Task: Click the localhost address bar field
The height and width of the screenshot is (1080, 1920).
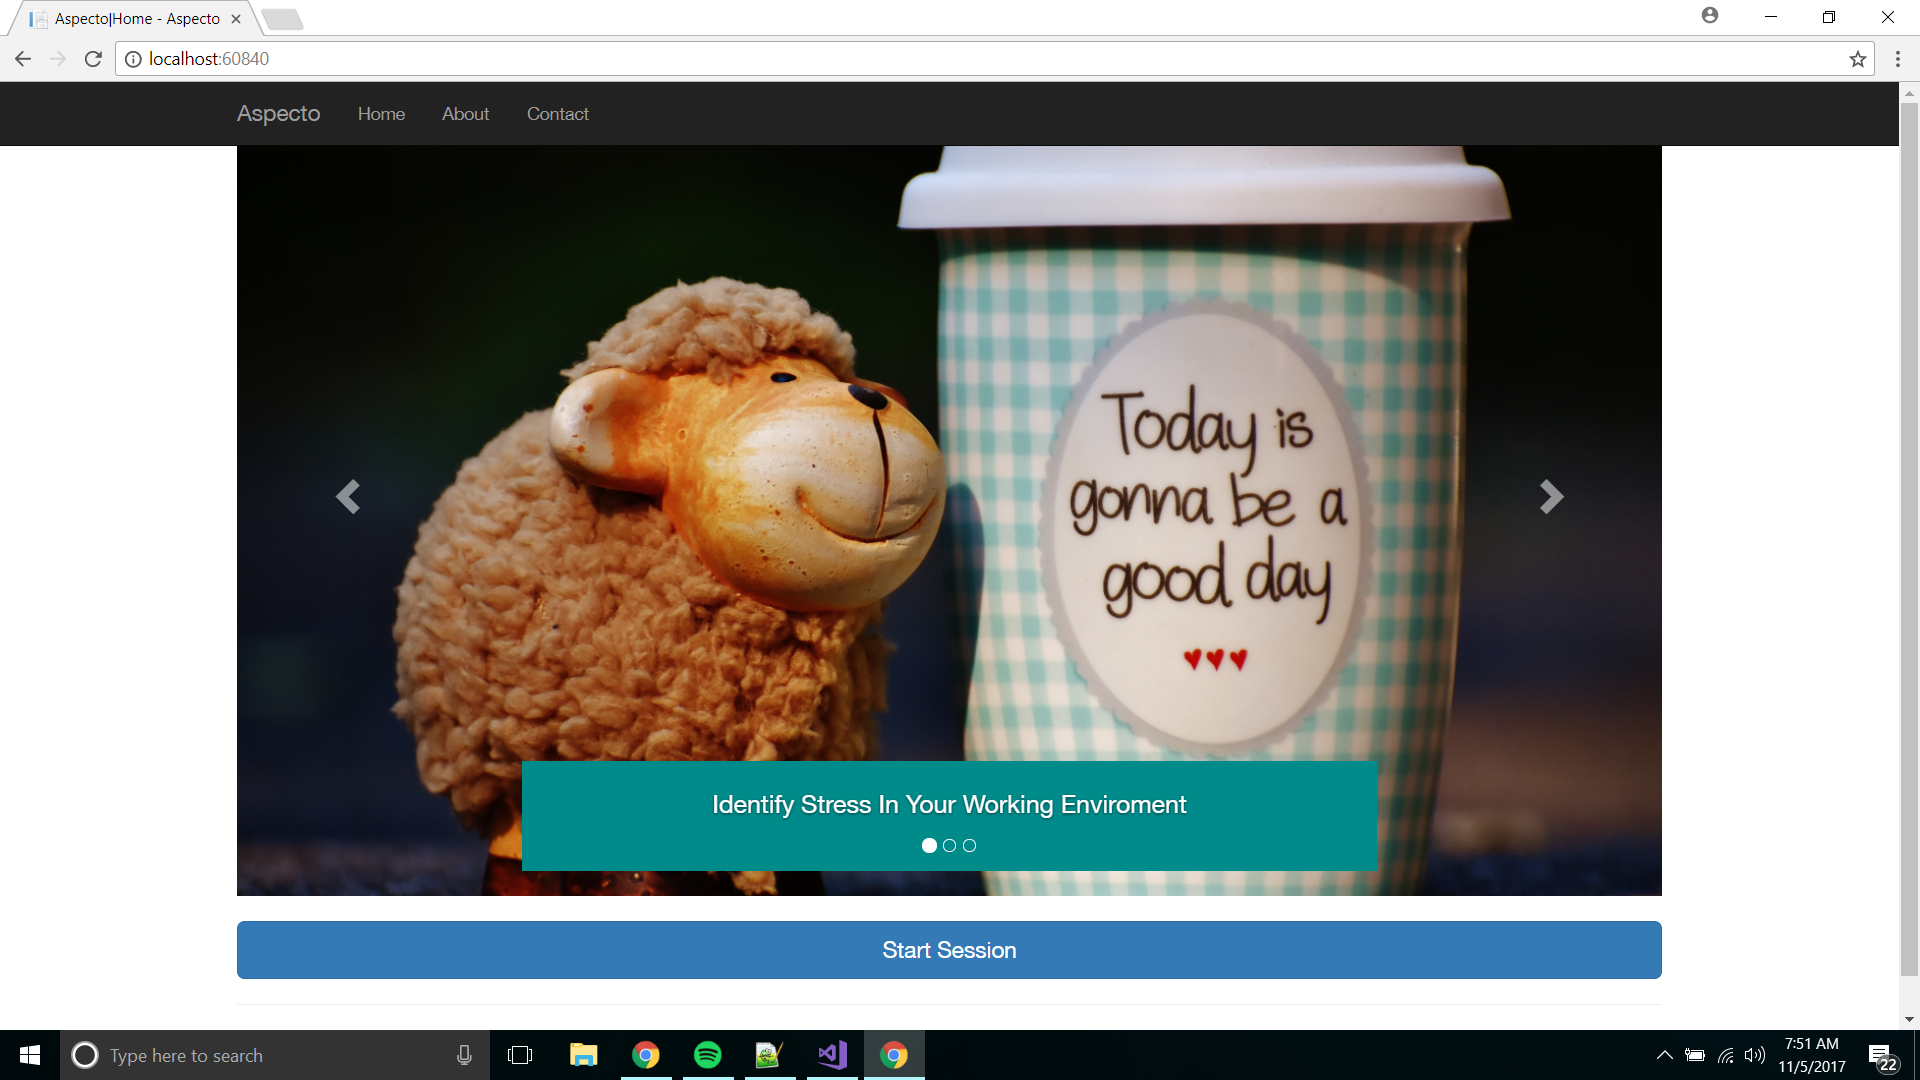Action: 900,59
